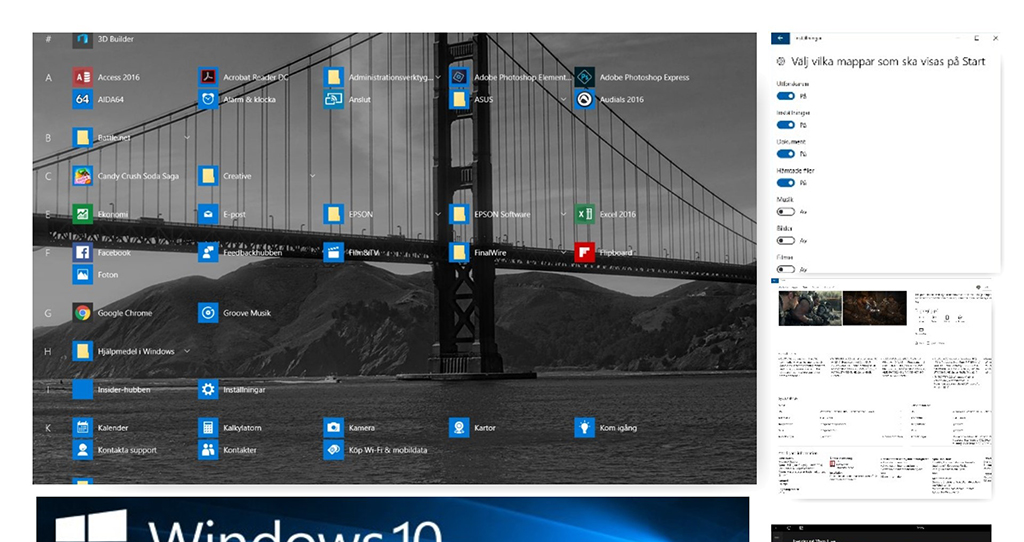Open Kom igång lightbulb app

click(605, 428)
